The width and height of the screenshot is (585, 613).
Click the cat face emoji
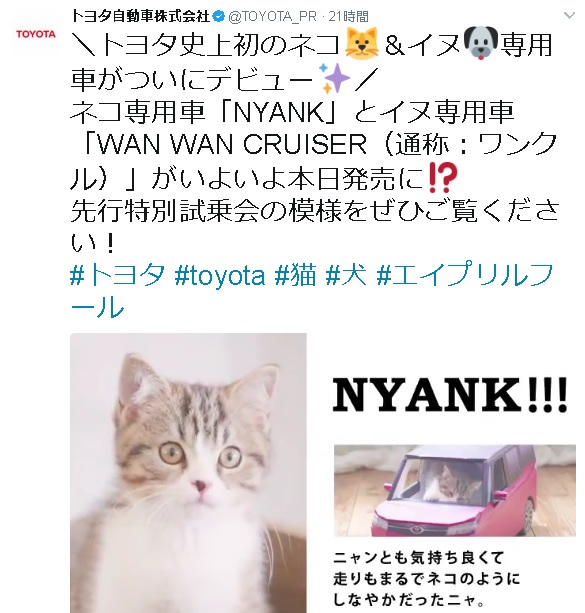click(x=362, y=44)
